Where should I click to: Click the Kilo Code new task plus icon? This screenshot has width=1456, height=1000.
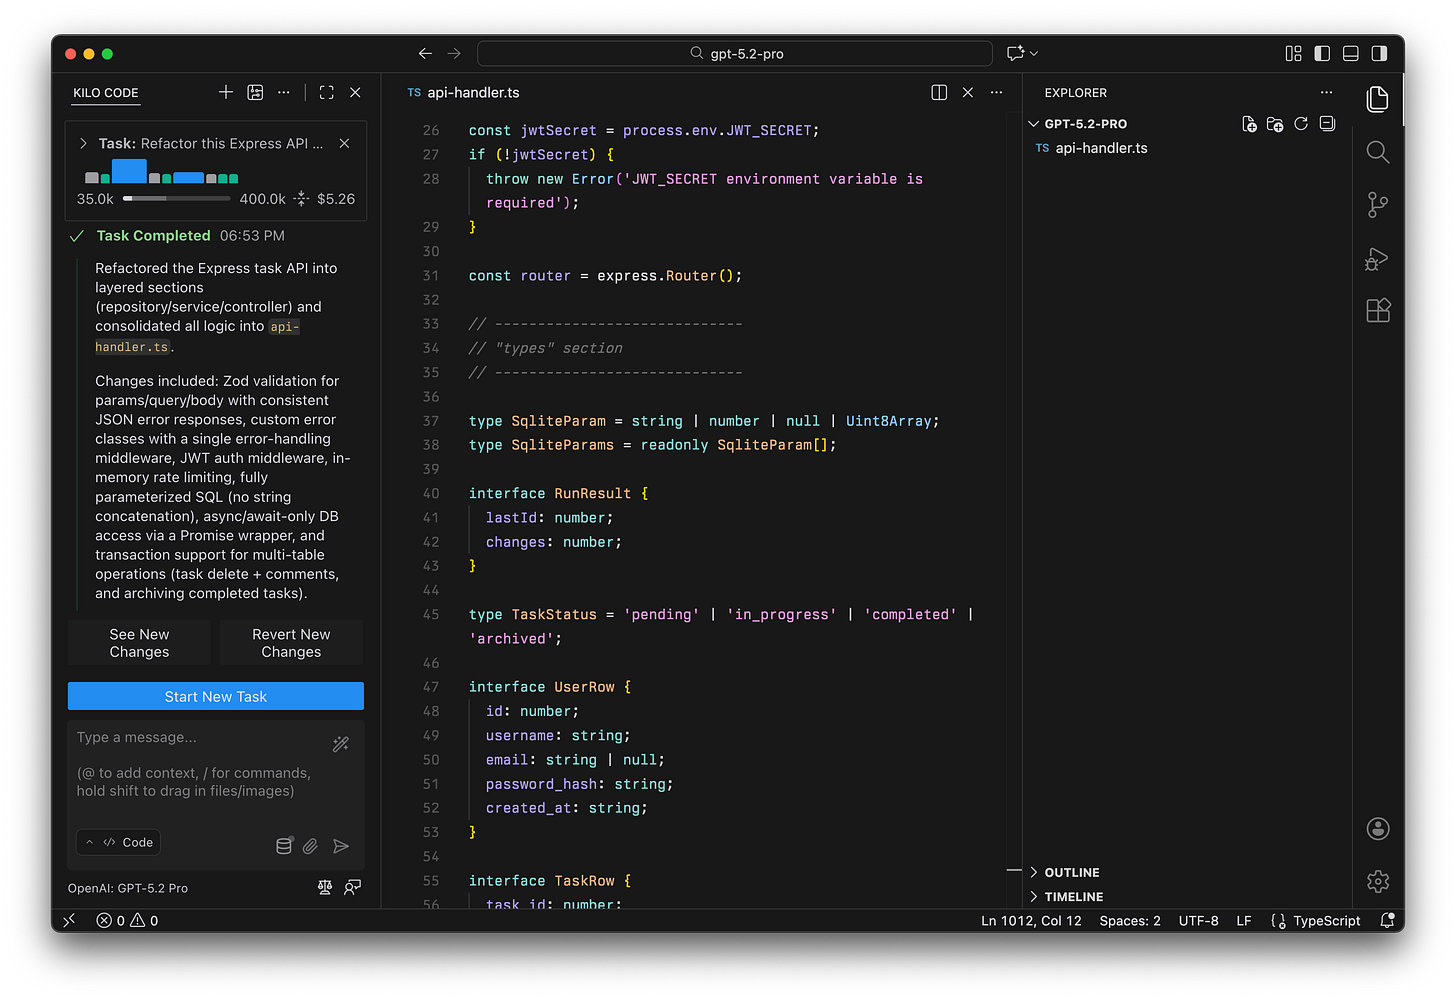coord(226,92)
